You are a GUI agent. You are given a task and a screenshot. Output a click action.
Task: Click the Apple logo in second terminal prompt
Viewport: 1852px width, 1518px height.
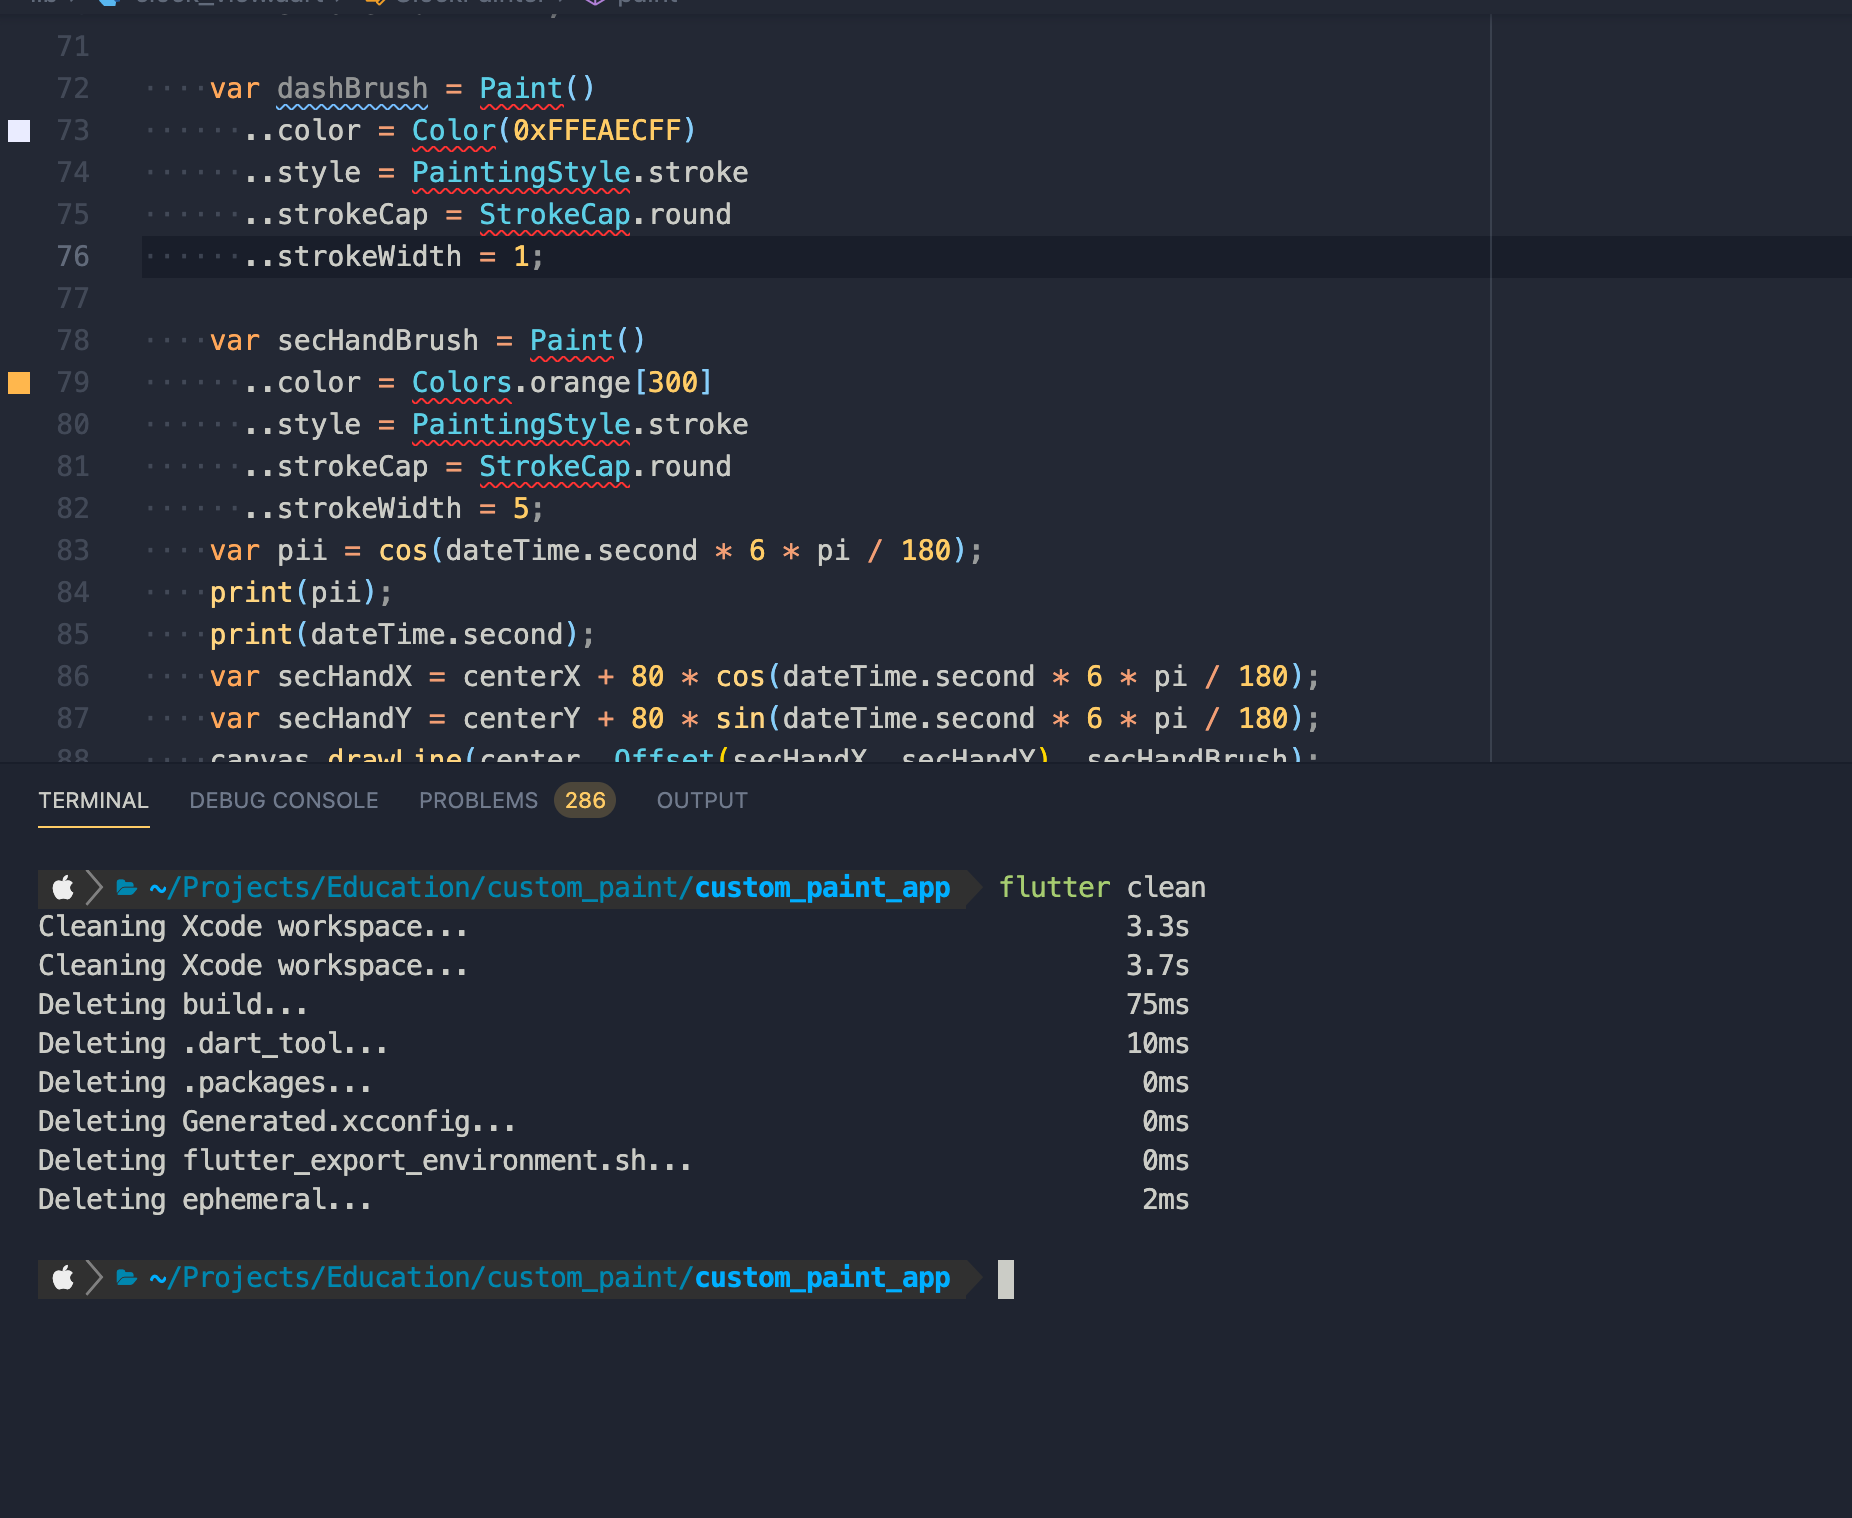(x=62, y=1277)
